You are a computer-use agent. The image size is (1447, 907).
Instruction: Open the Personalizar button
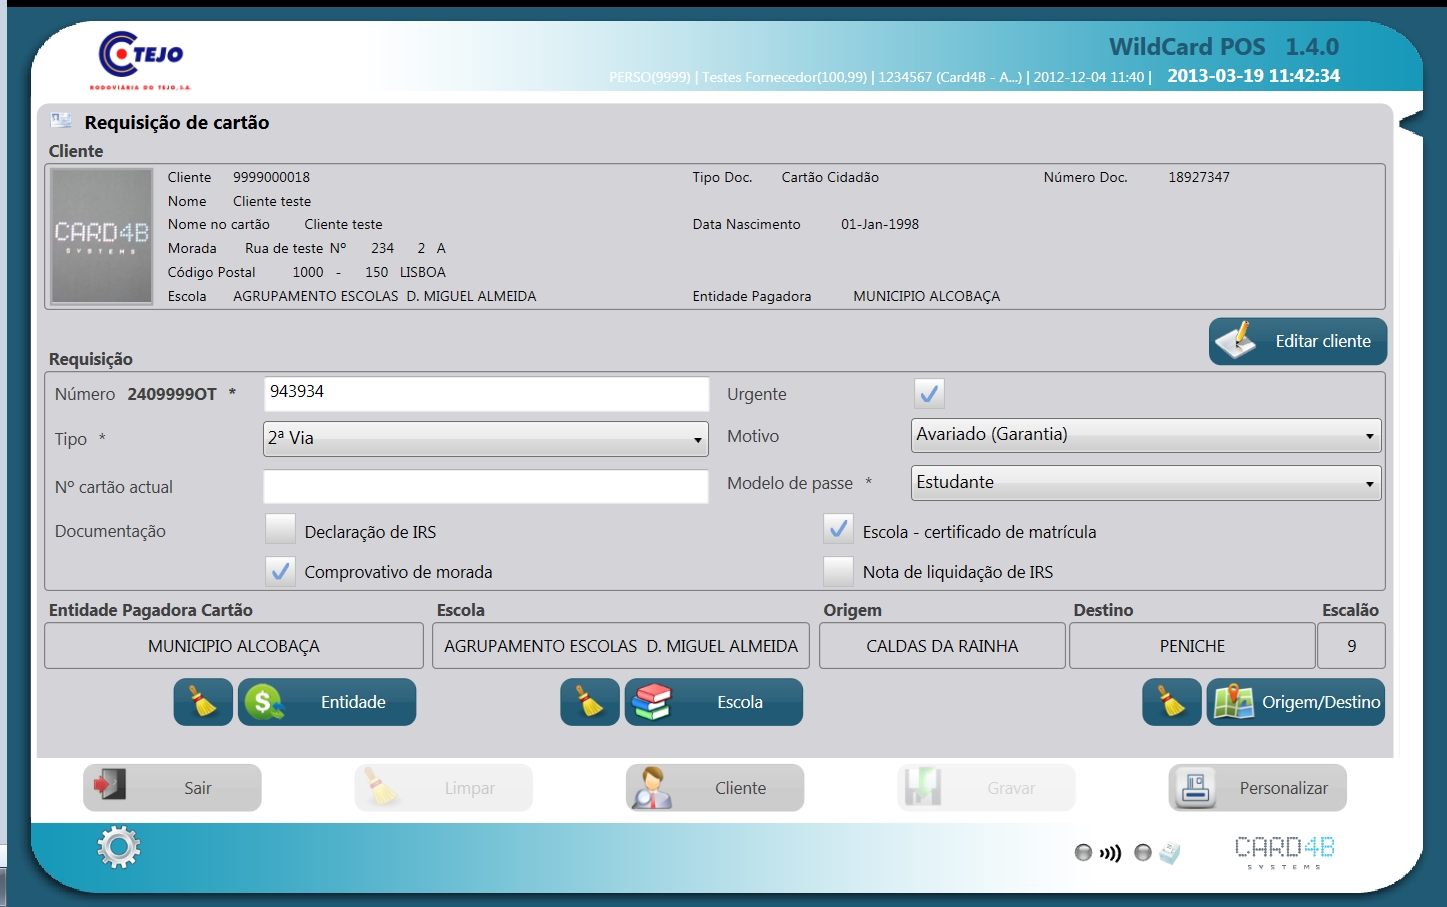[x=1257, y=788]
